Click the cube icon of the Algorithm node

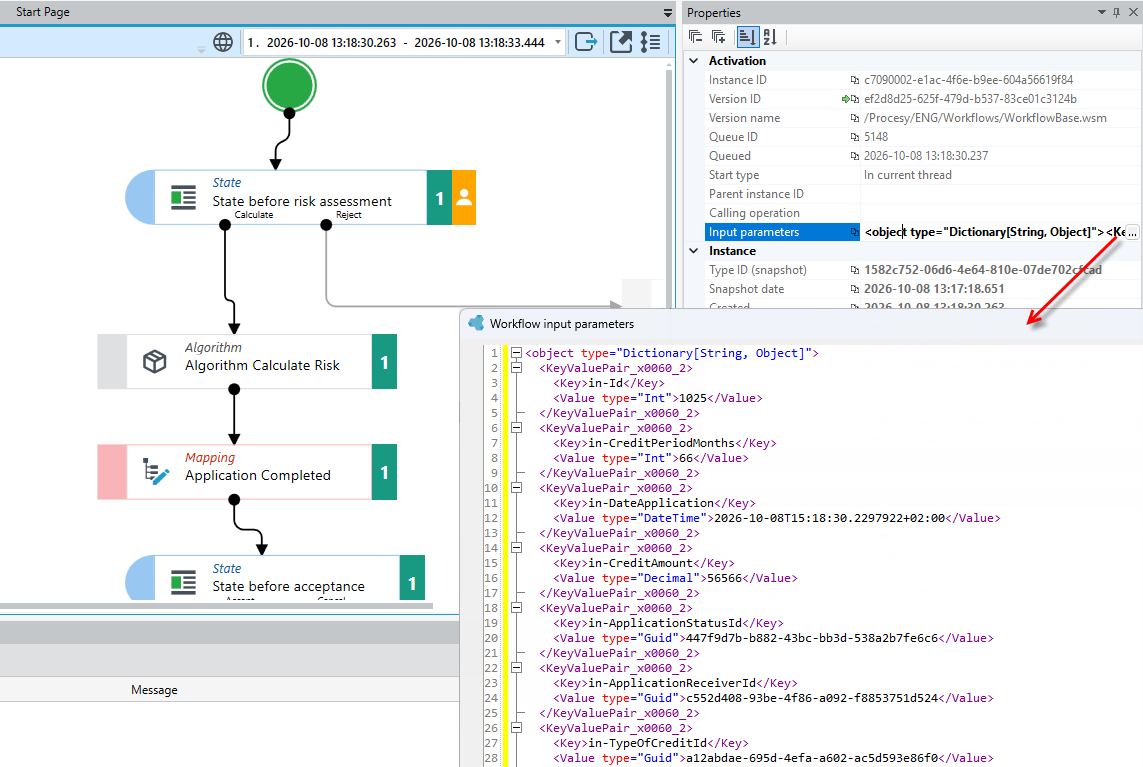coord(155,362)
